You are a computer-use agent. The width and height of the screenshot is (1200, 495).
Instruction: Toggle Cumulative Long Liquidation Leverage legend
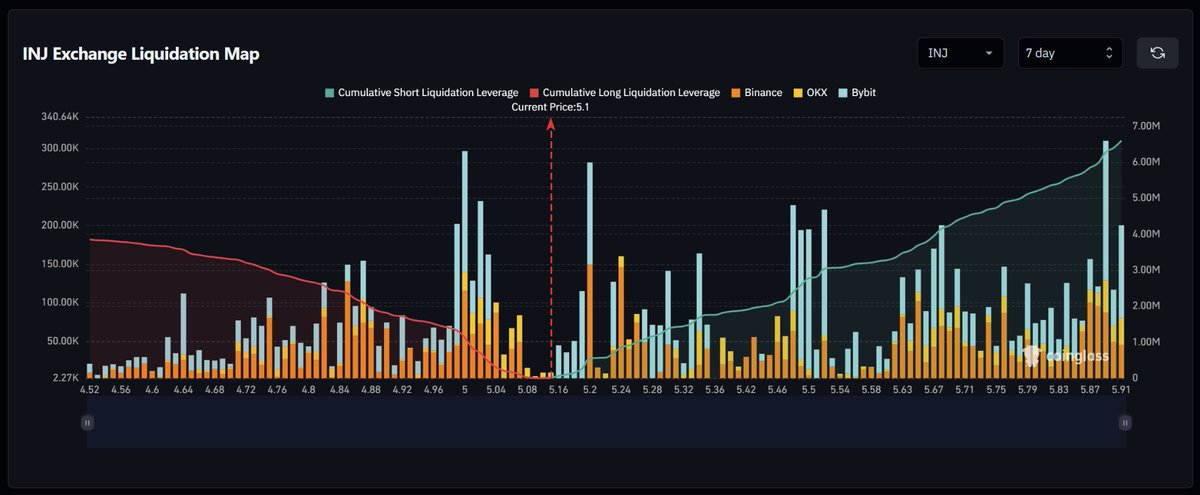[624, 92]
